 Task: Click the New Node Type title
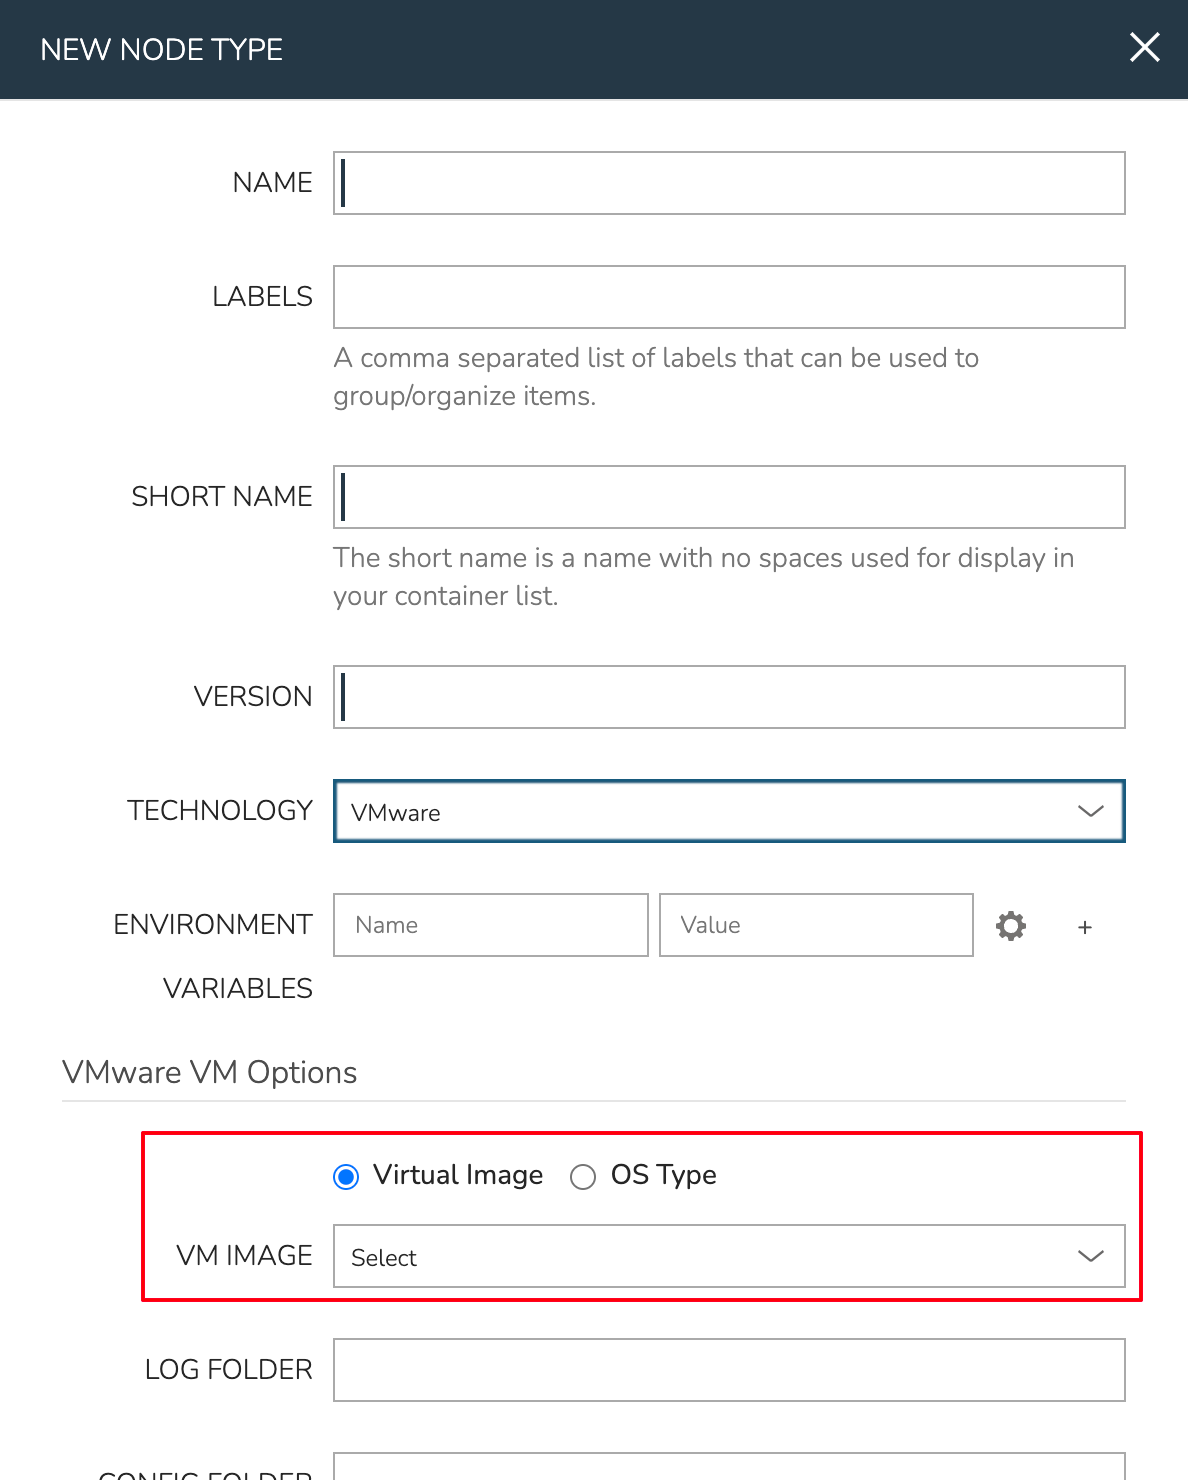point(162,49)
